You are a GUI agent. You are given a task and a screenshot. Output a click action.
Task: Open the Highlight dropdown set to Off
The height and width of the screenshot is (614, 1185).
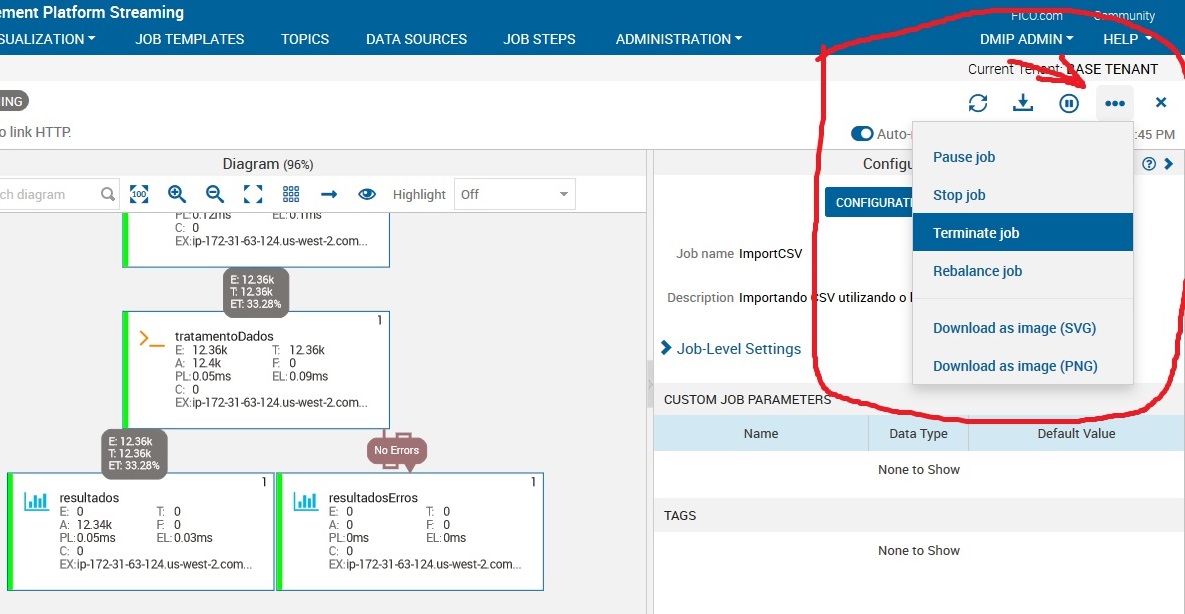point(514,194)
